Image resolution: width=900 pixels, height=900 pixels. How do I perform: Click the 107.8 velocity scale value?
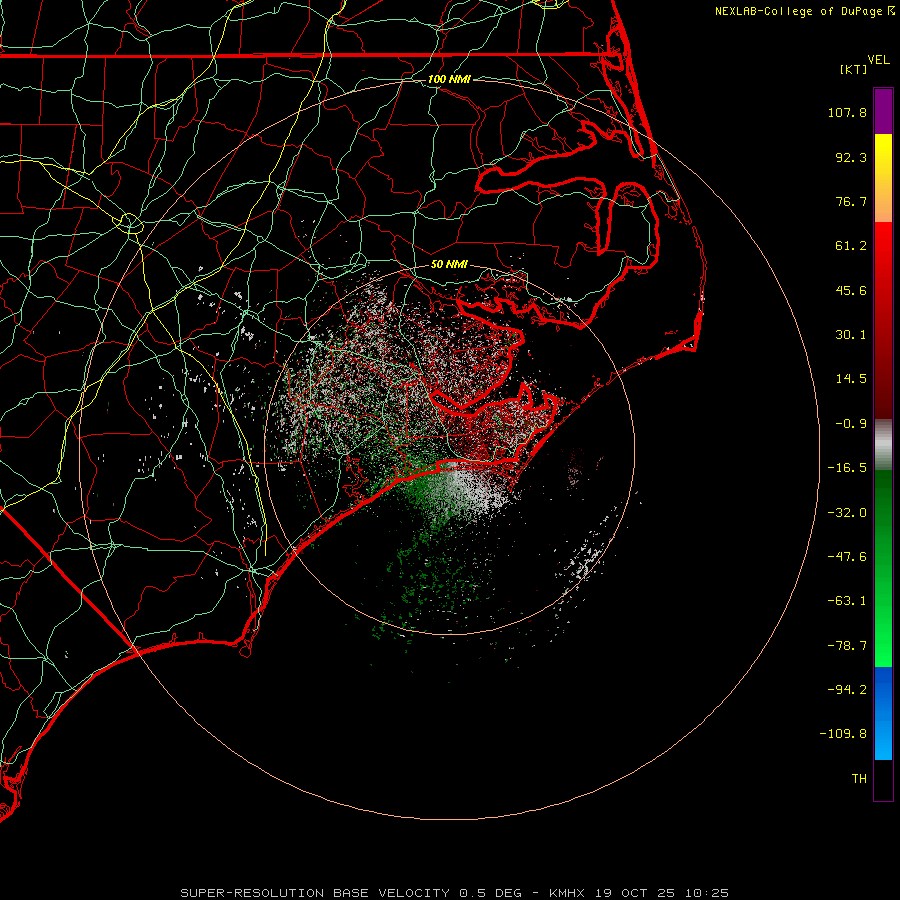(x=847, y=112)
